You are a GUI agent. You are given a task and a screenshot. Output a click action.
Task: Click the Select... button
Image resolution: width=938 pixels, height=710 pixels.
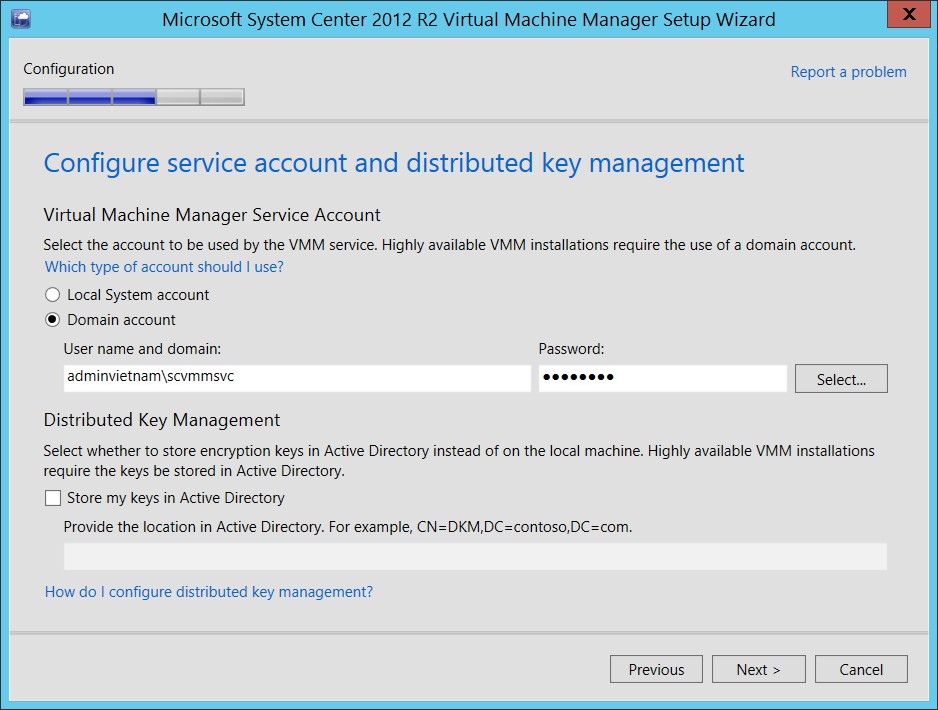[x=841, y=379]
